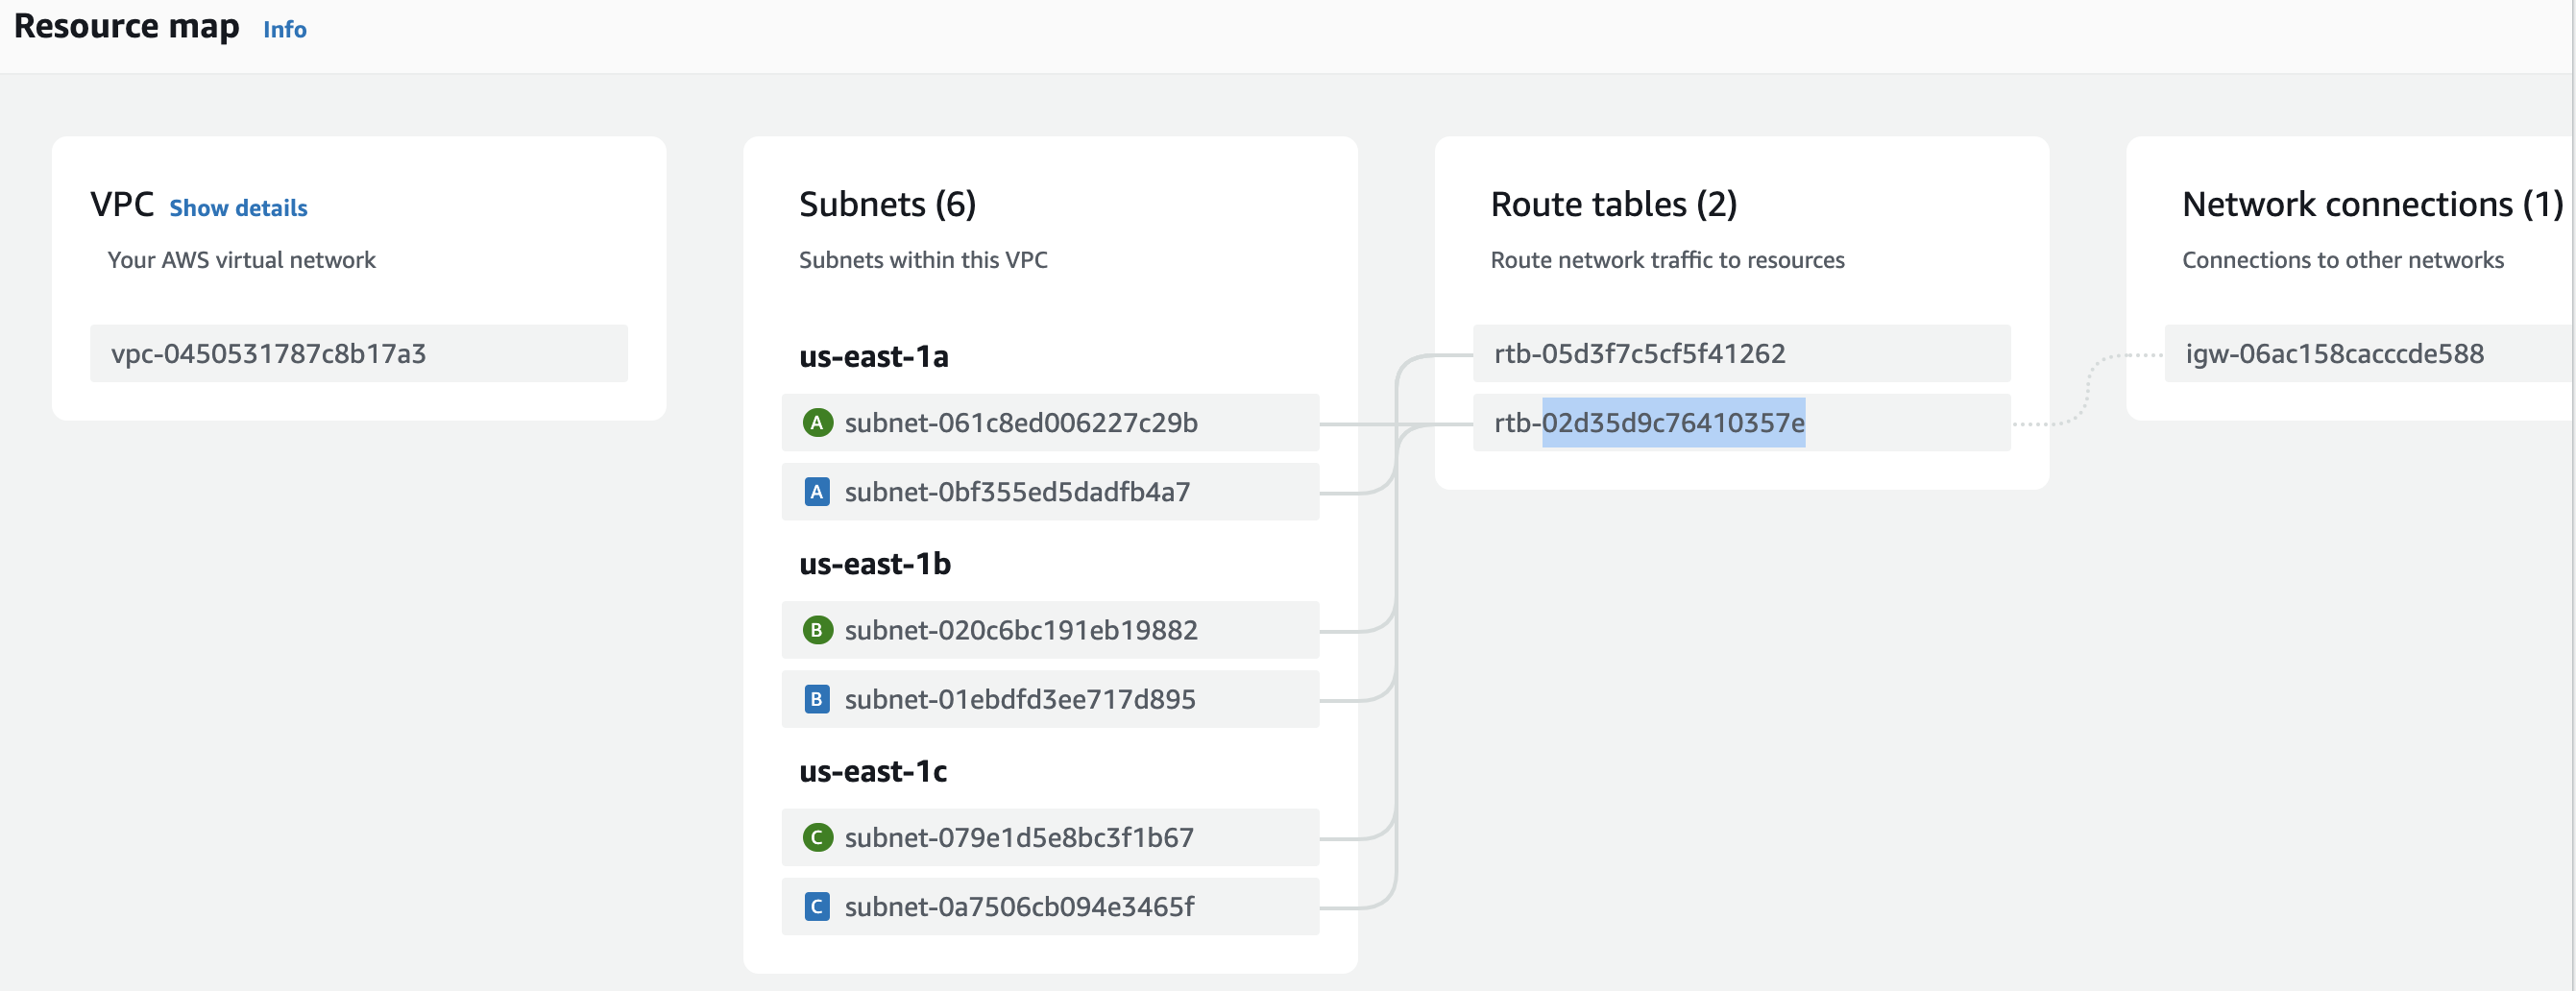Click blue C icon of subnet-0a7506cb094e3465f

coord(817,906)
